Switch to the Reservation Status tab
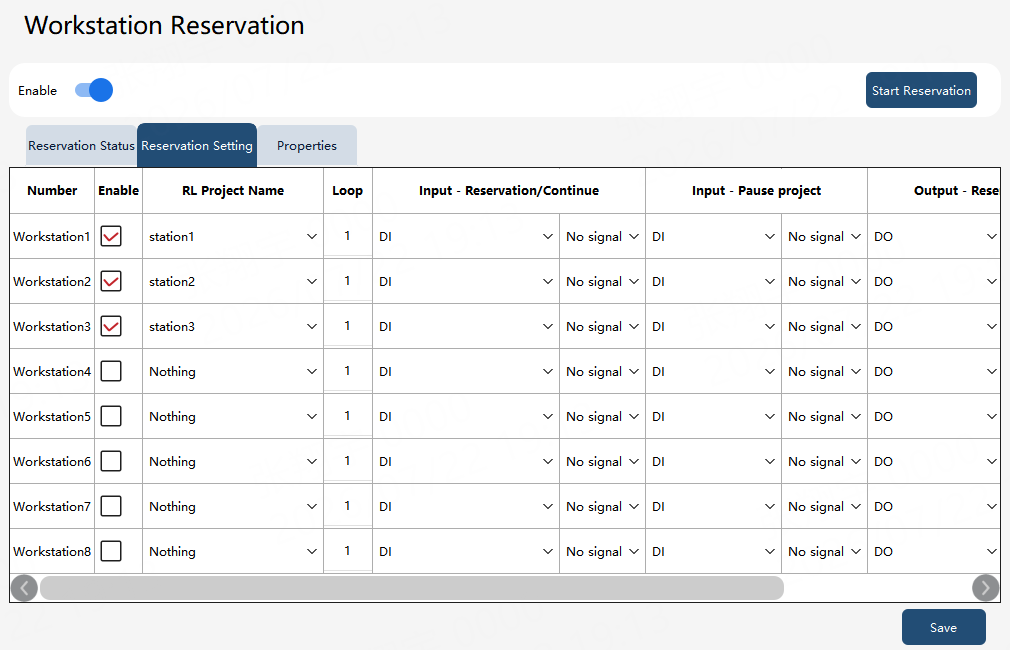Viewport: 1010px width, 650px height. pyautogui.click(x=81, y=146)
